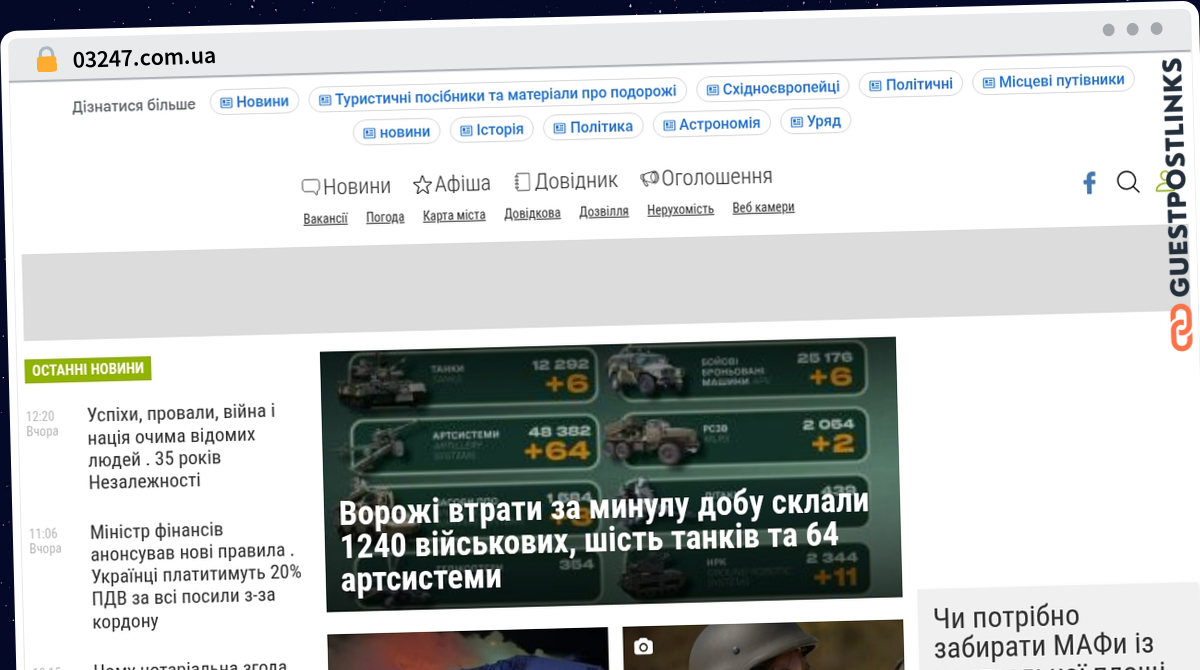The height and width of the screenshot is (670, 1200).
Task: Open Туристичні посібники та матеріали про подорожі tag
Action: coord(497,94)
